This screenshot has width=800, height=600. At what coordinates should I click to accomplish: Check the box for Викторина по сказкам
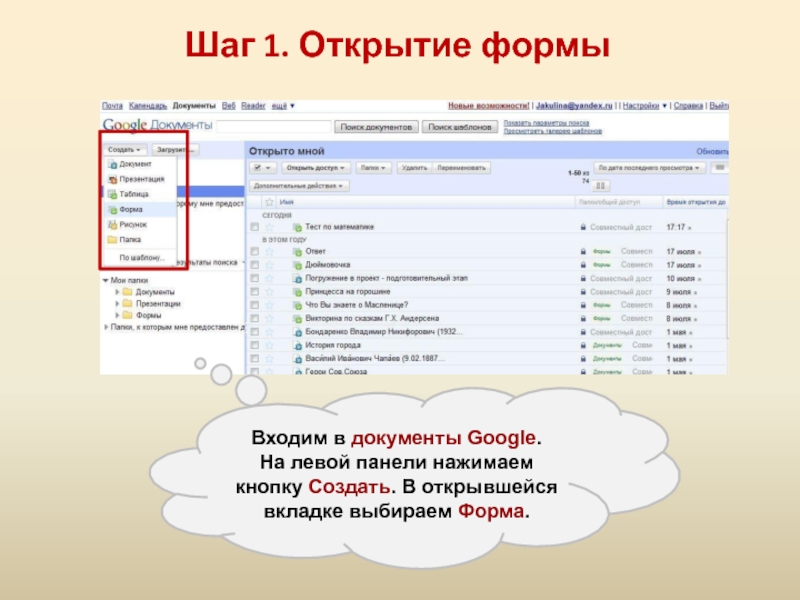[x=255, y=318]
